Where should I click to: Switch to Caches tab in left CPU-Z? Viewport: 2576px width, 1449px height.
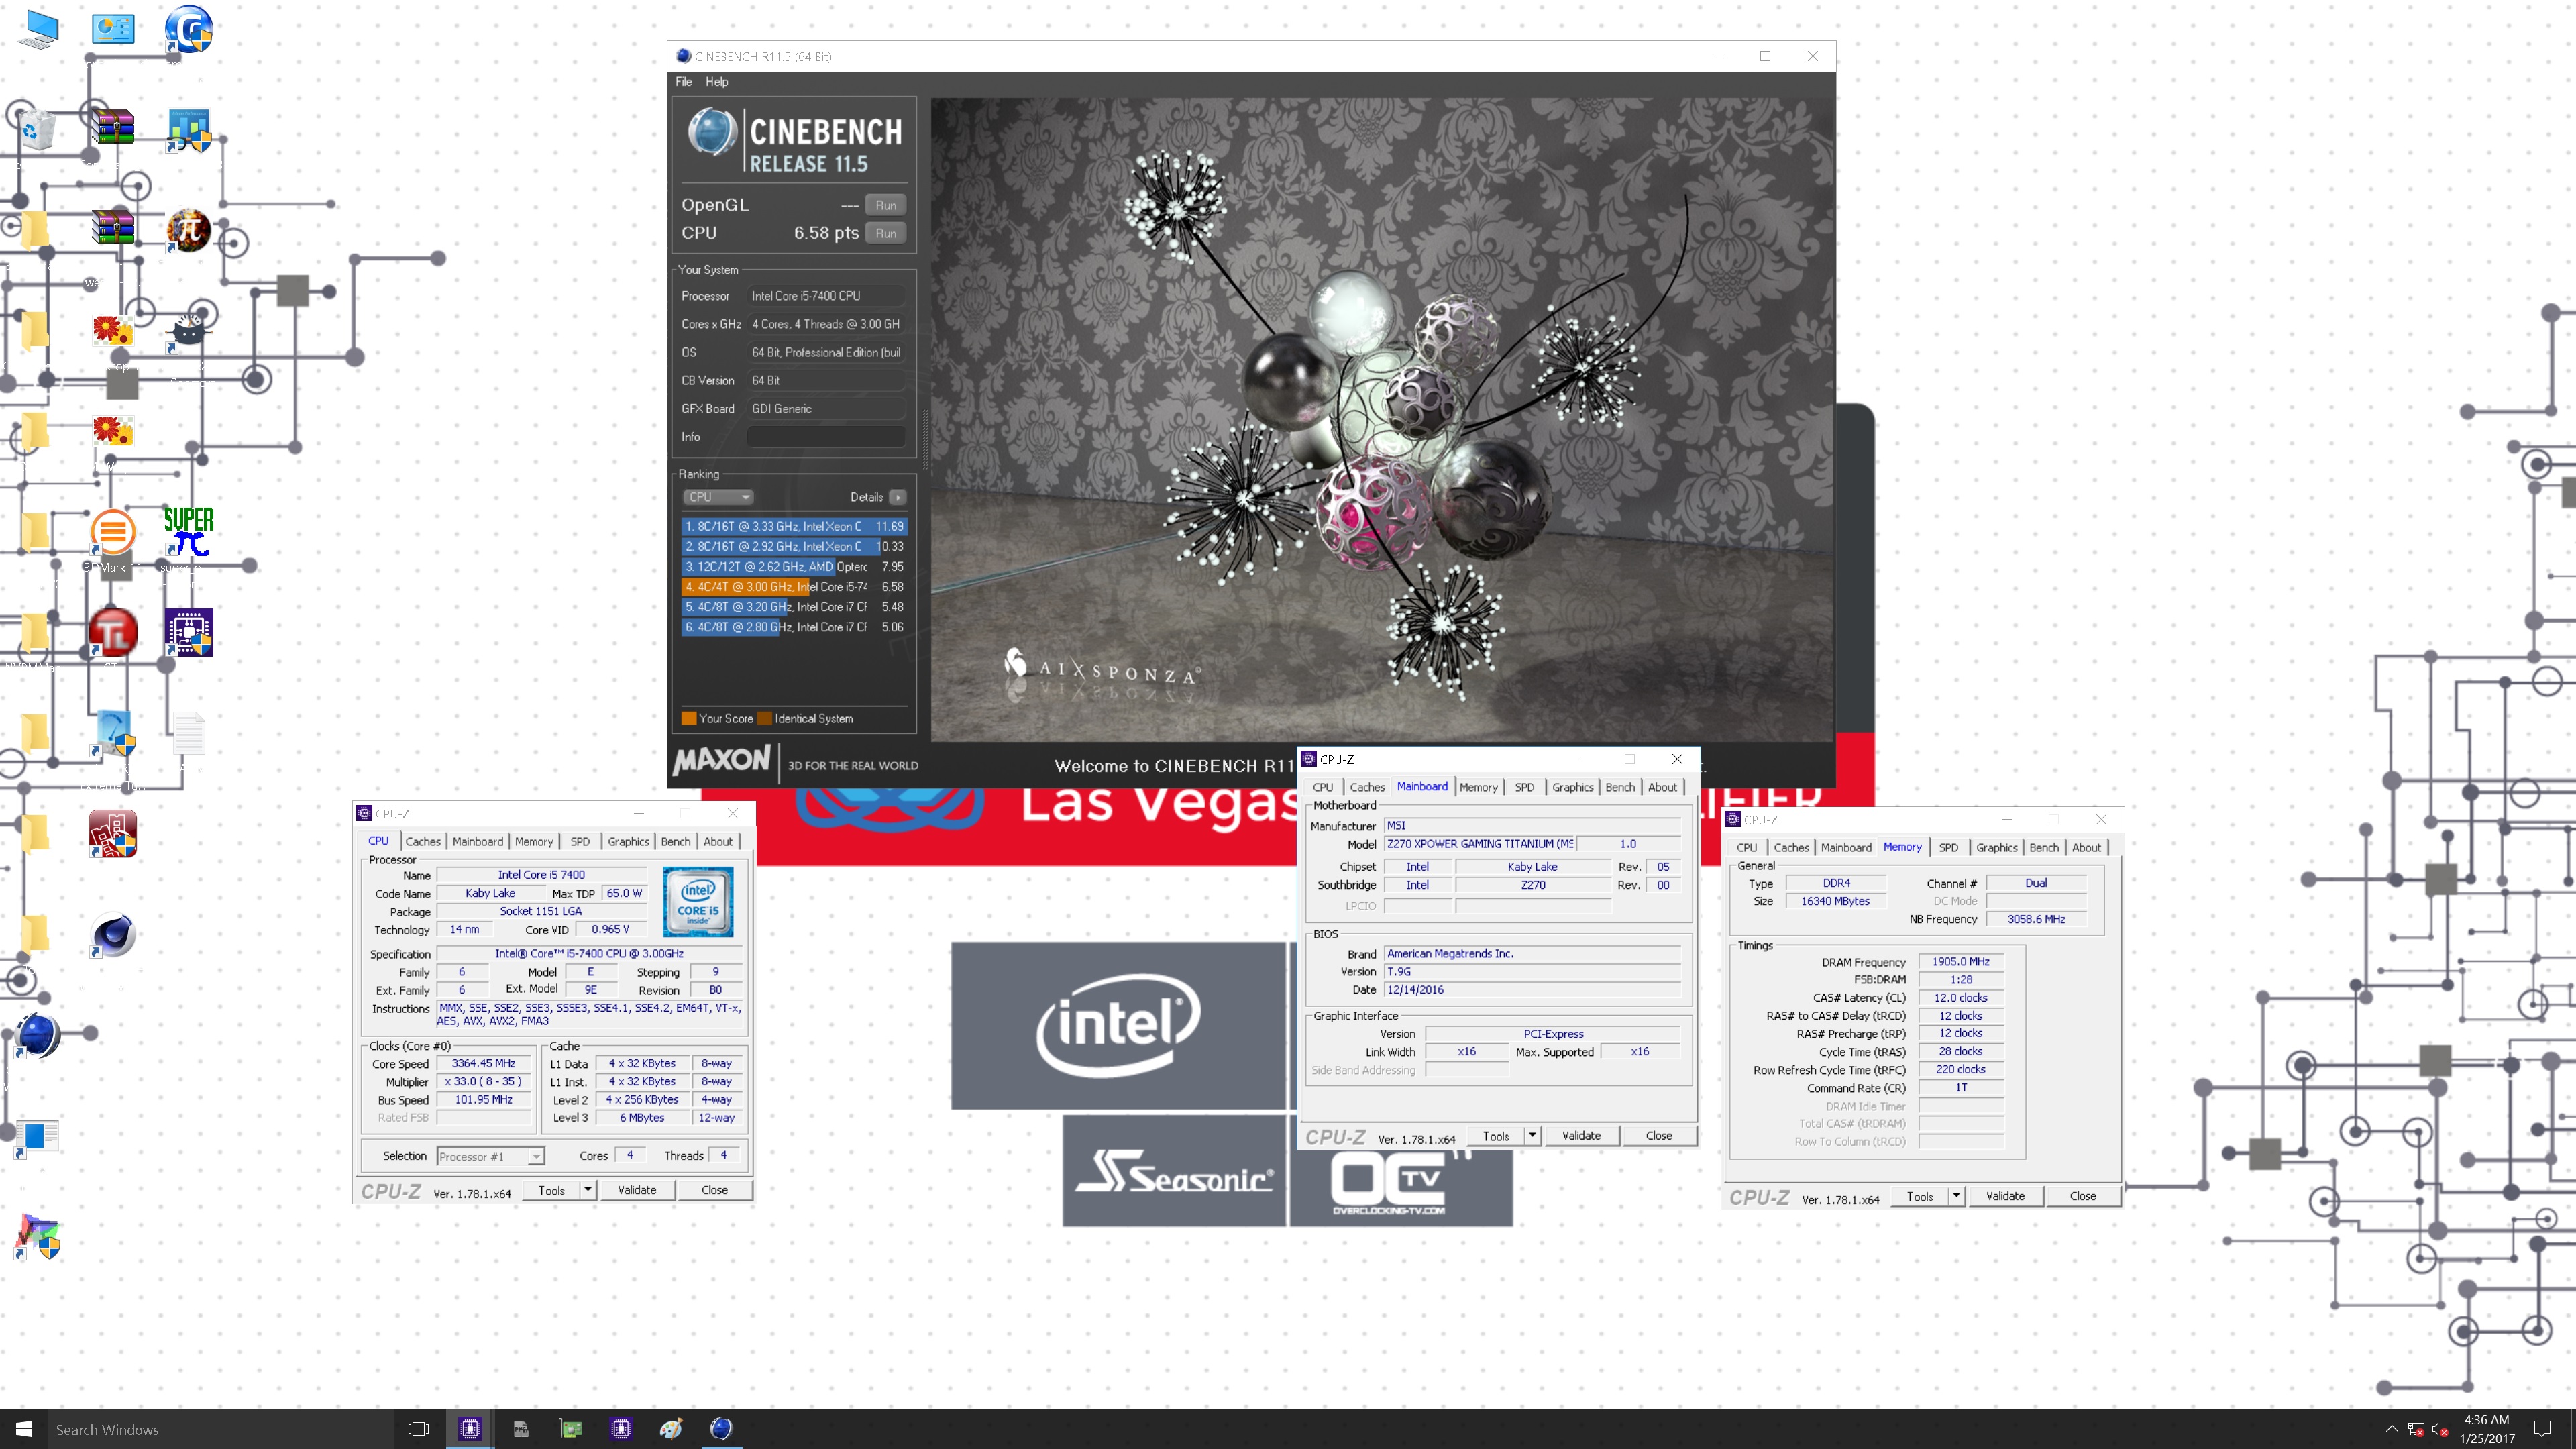[x=423, y=841]
